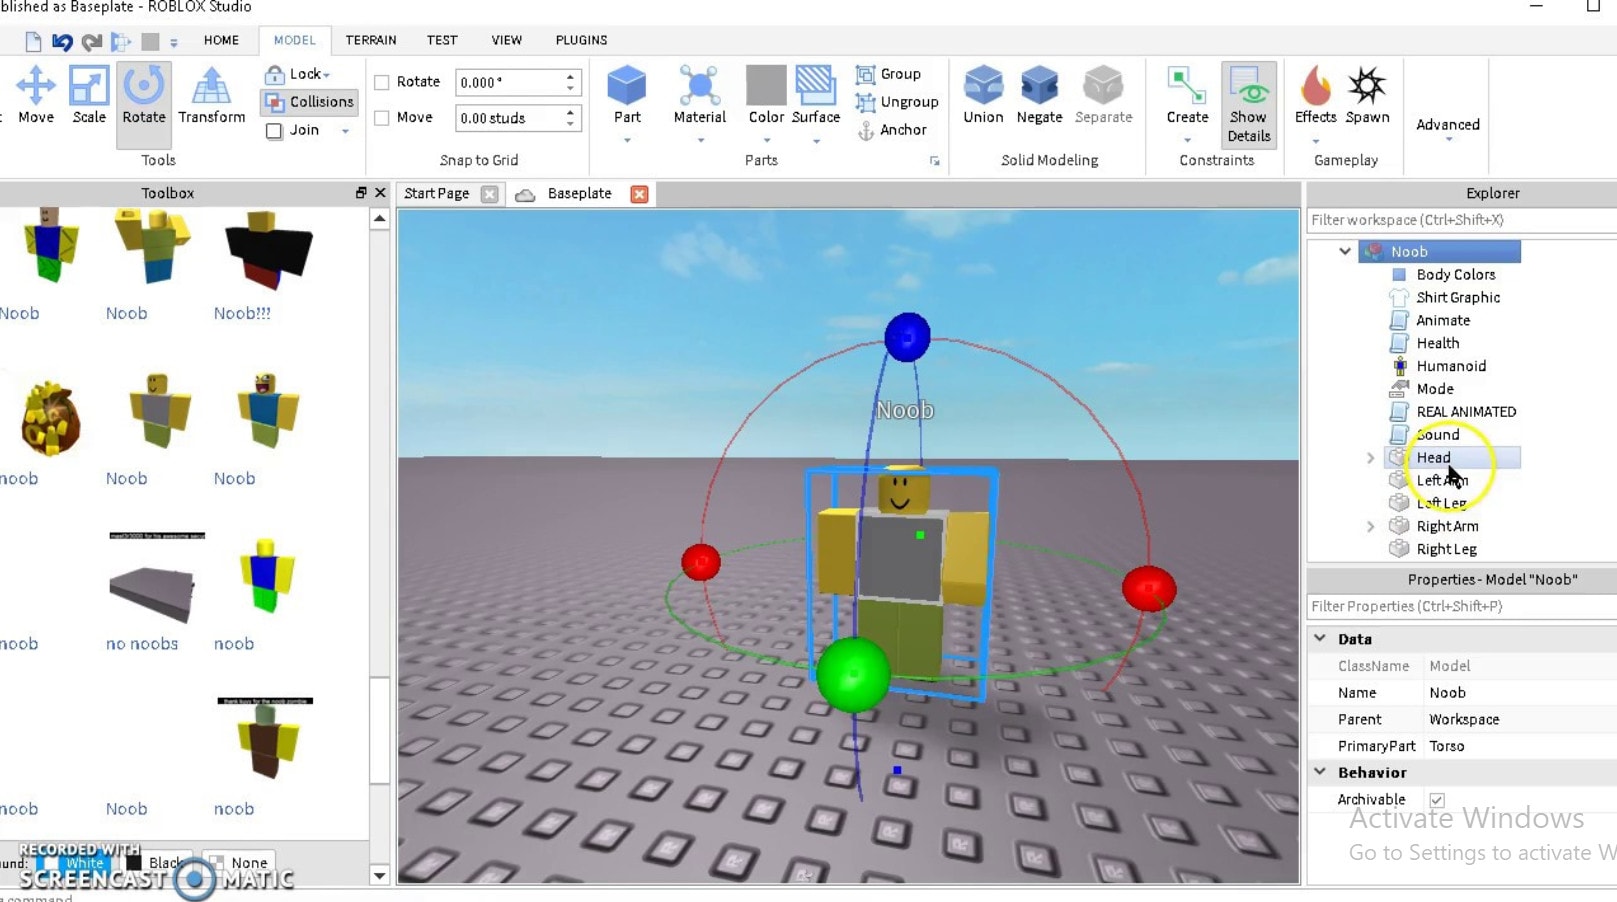Screen dimensions: 1617x902
Task: Anchor the selected part
Action: (892, 130)
